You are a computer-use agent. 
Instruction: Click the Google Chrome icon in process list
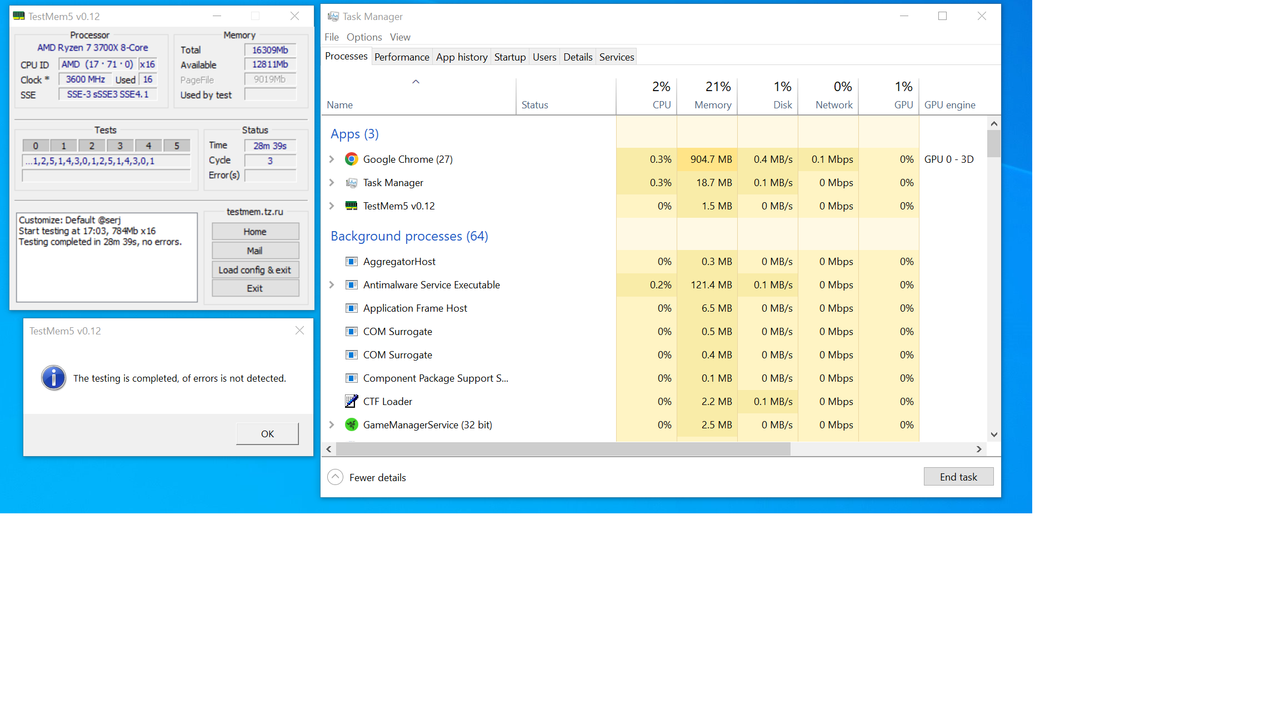click(351, 159)
